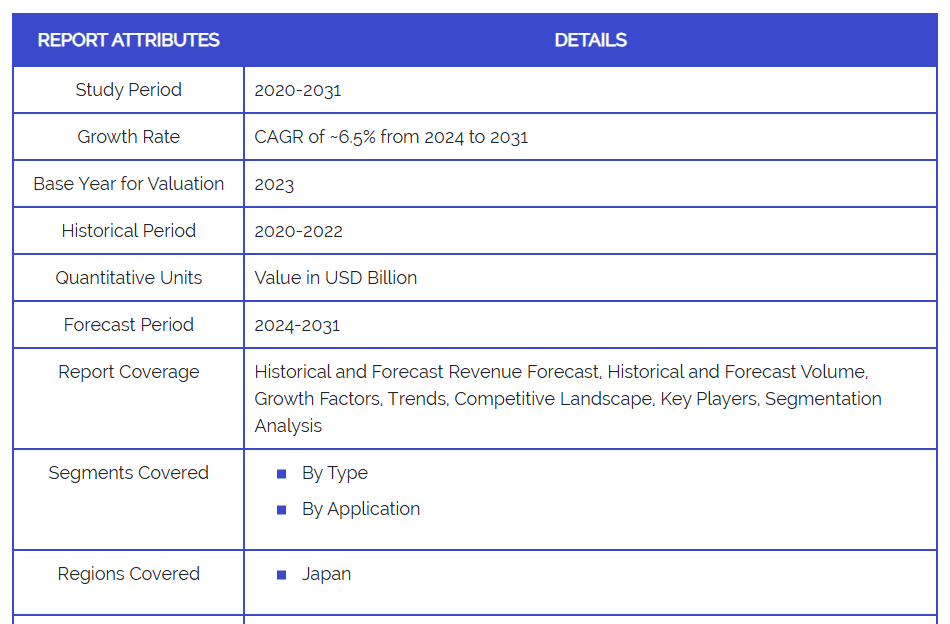Click the REPORT ATTRIBUTES column header
The width and height of the screenshot is (950, 624).
pos(128,41)
